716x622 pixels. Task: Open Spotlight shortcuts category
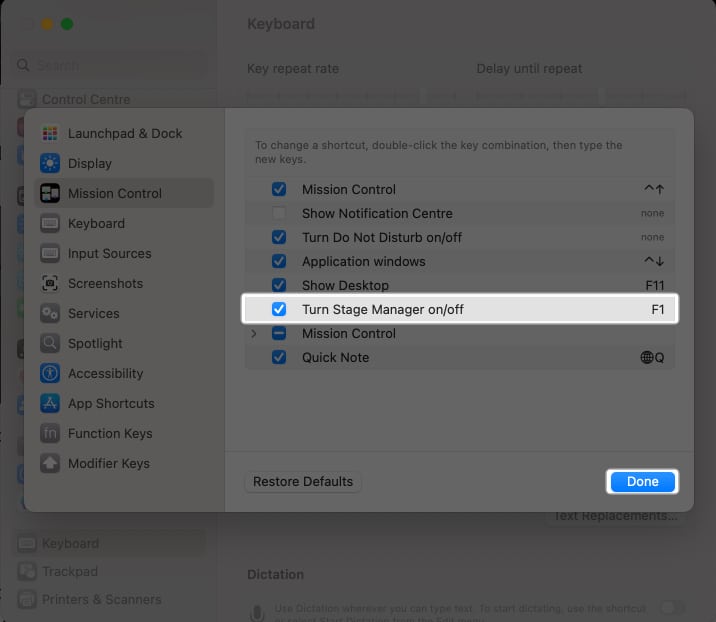(x=124, y=343)
